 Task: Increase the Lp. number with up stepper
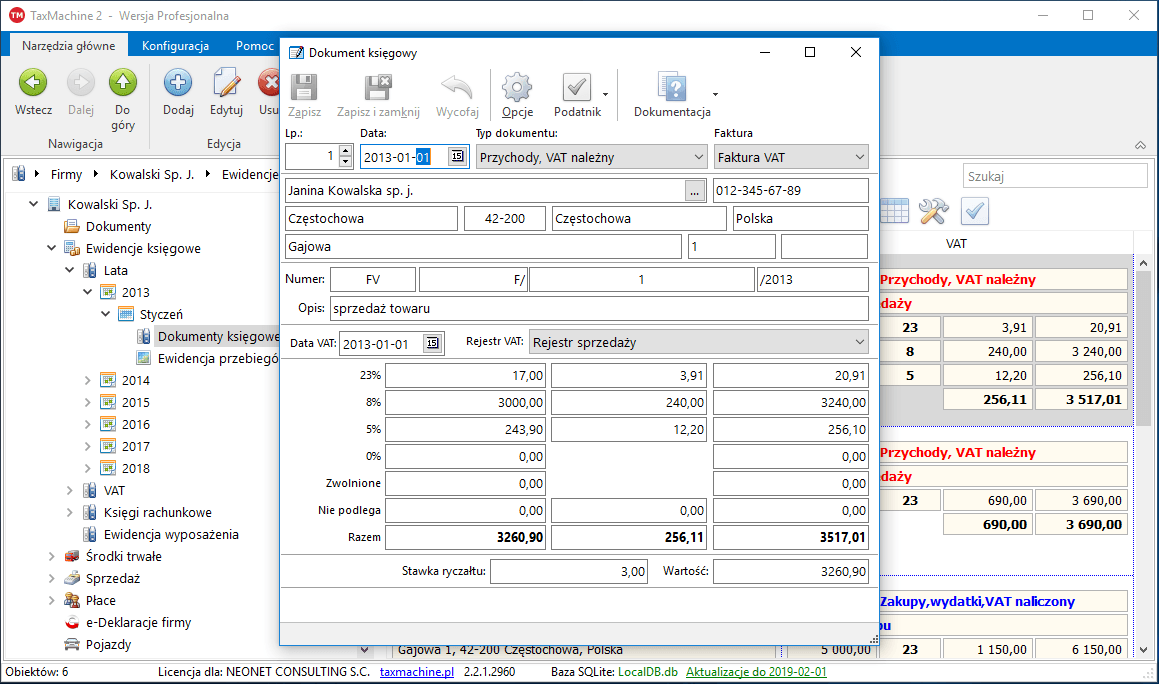click(346, 152)
